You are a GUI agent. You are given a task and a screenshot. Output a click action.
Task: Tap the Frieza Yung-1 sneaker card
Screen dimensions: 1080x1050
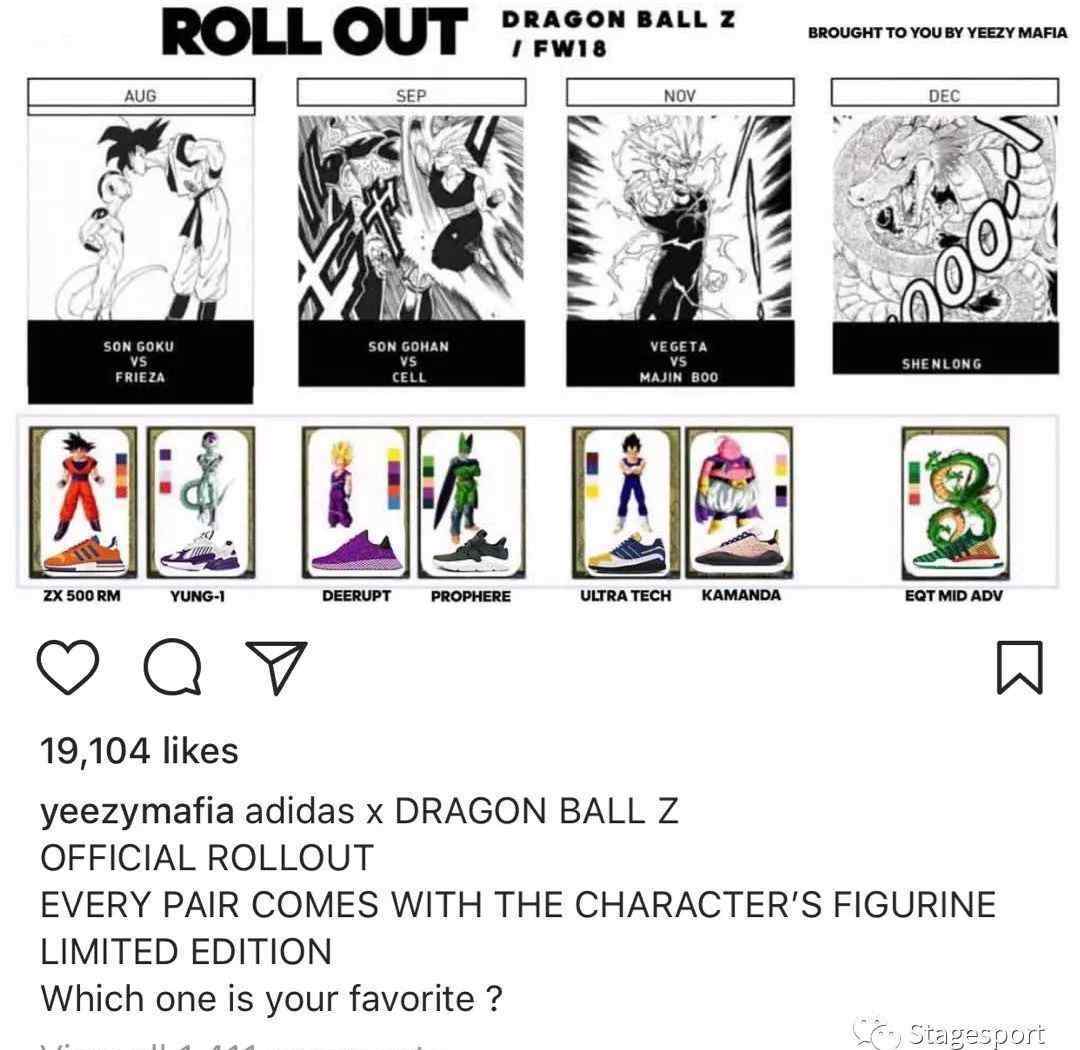click(200, 502)
